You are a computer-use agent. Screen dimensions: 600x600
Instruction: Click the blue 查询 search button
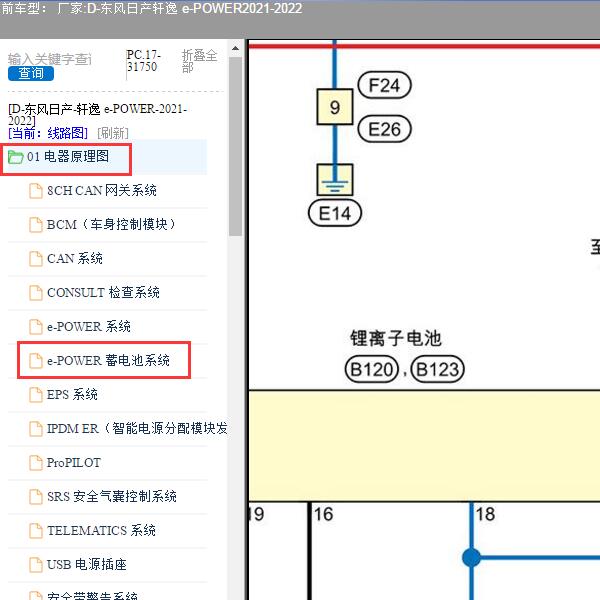31,73
